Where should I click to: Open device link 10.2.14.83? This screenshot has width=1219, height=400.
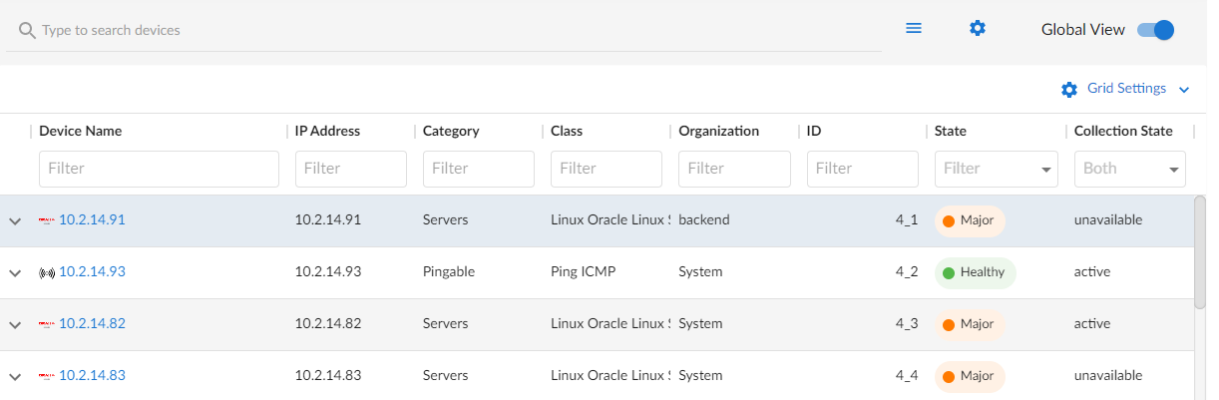pyautogui.click(x=92, y=376)
